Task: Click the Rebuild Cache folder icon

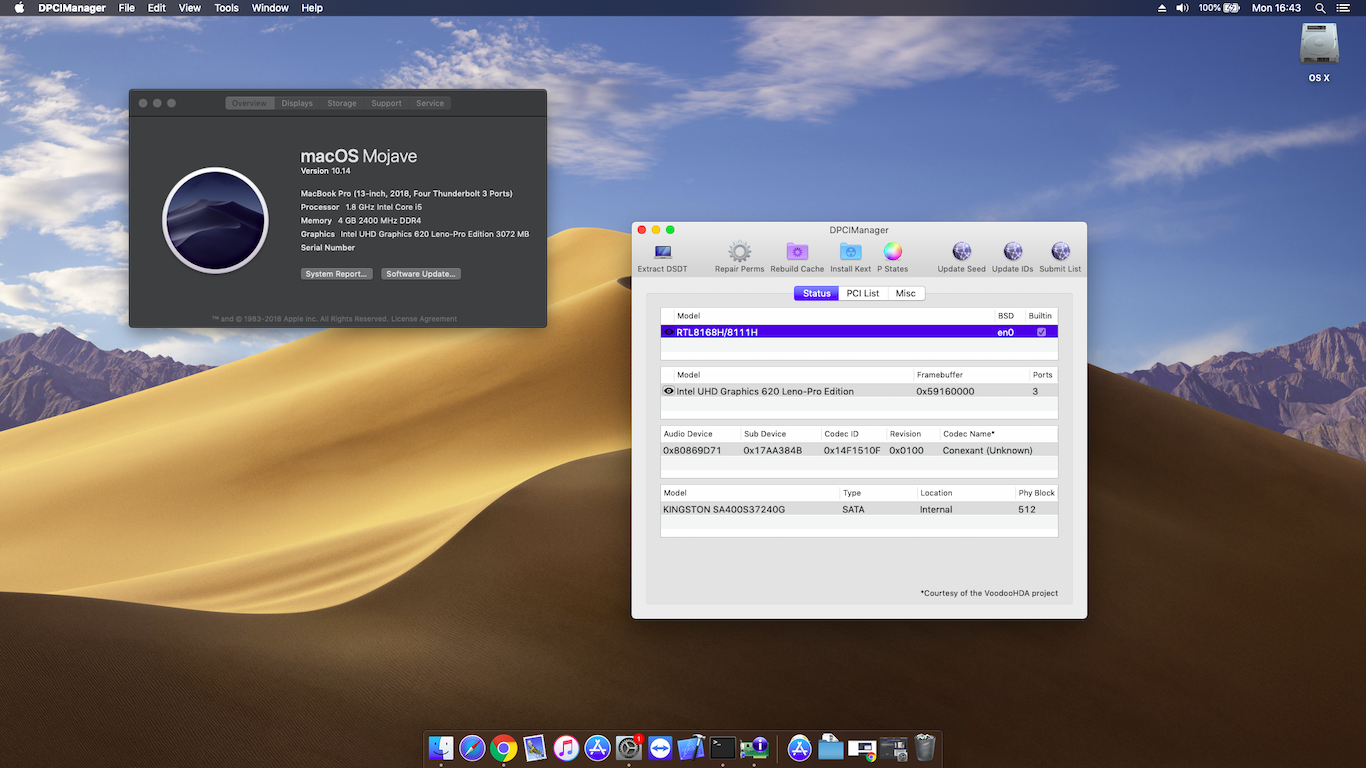Action: tap(796, 251)
